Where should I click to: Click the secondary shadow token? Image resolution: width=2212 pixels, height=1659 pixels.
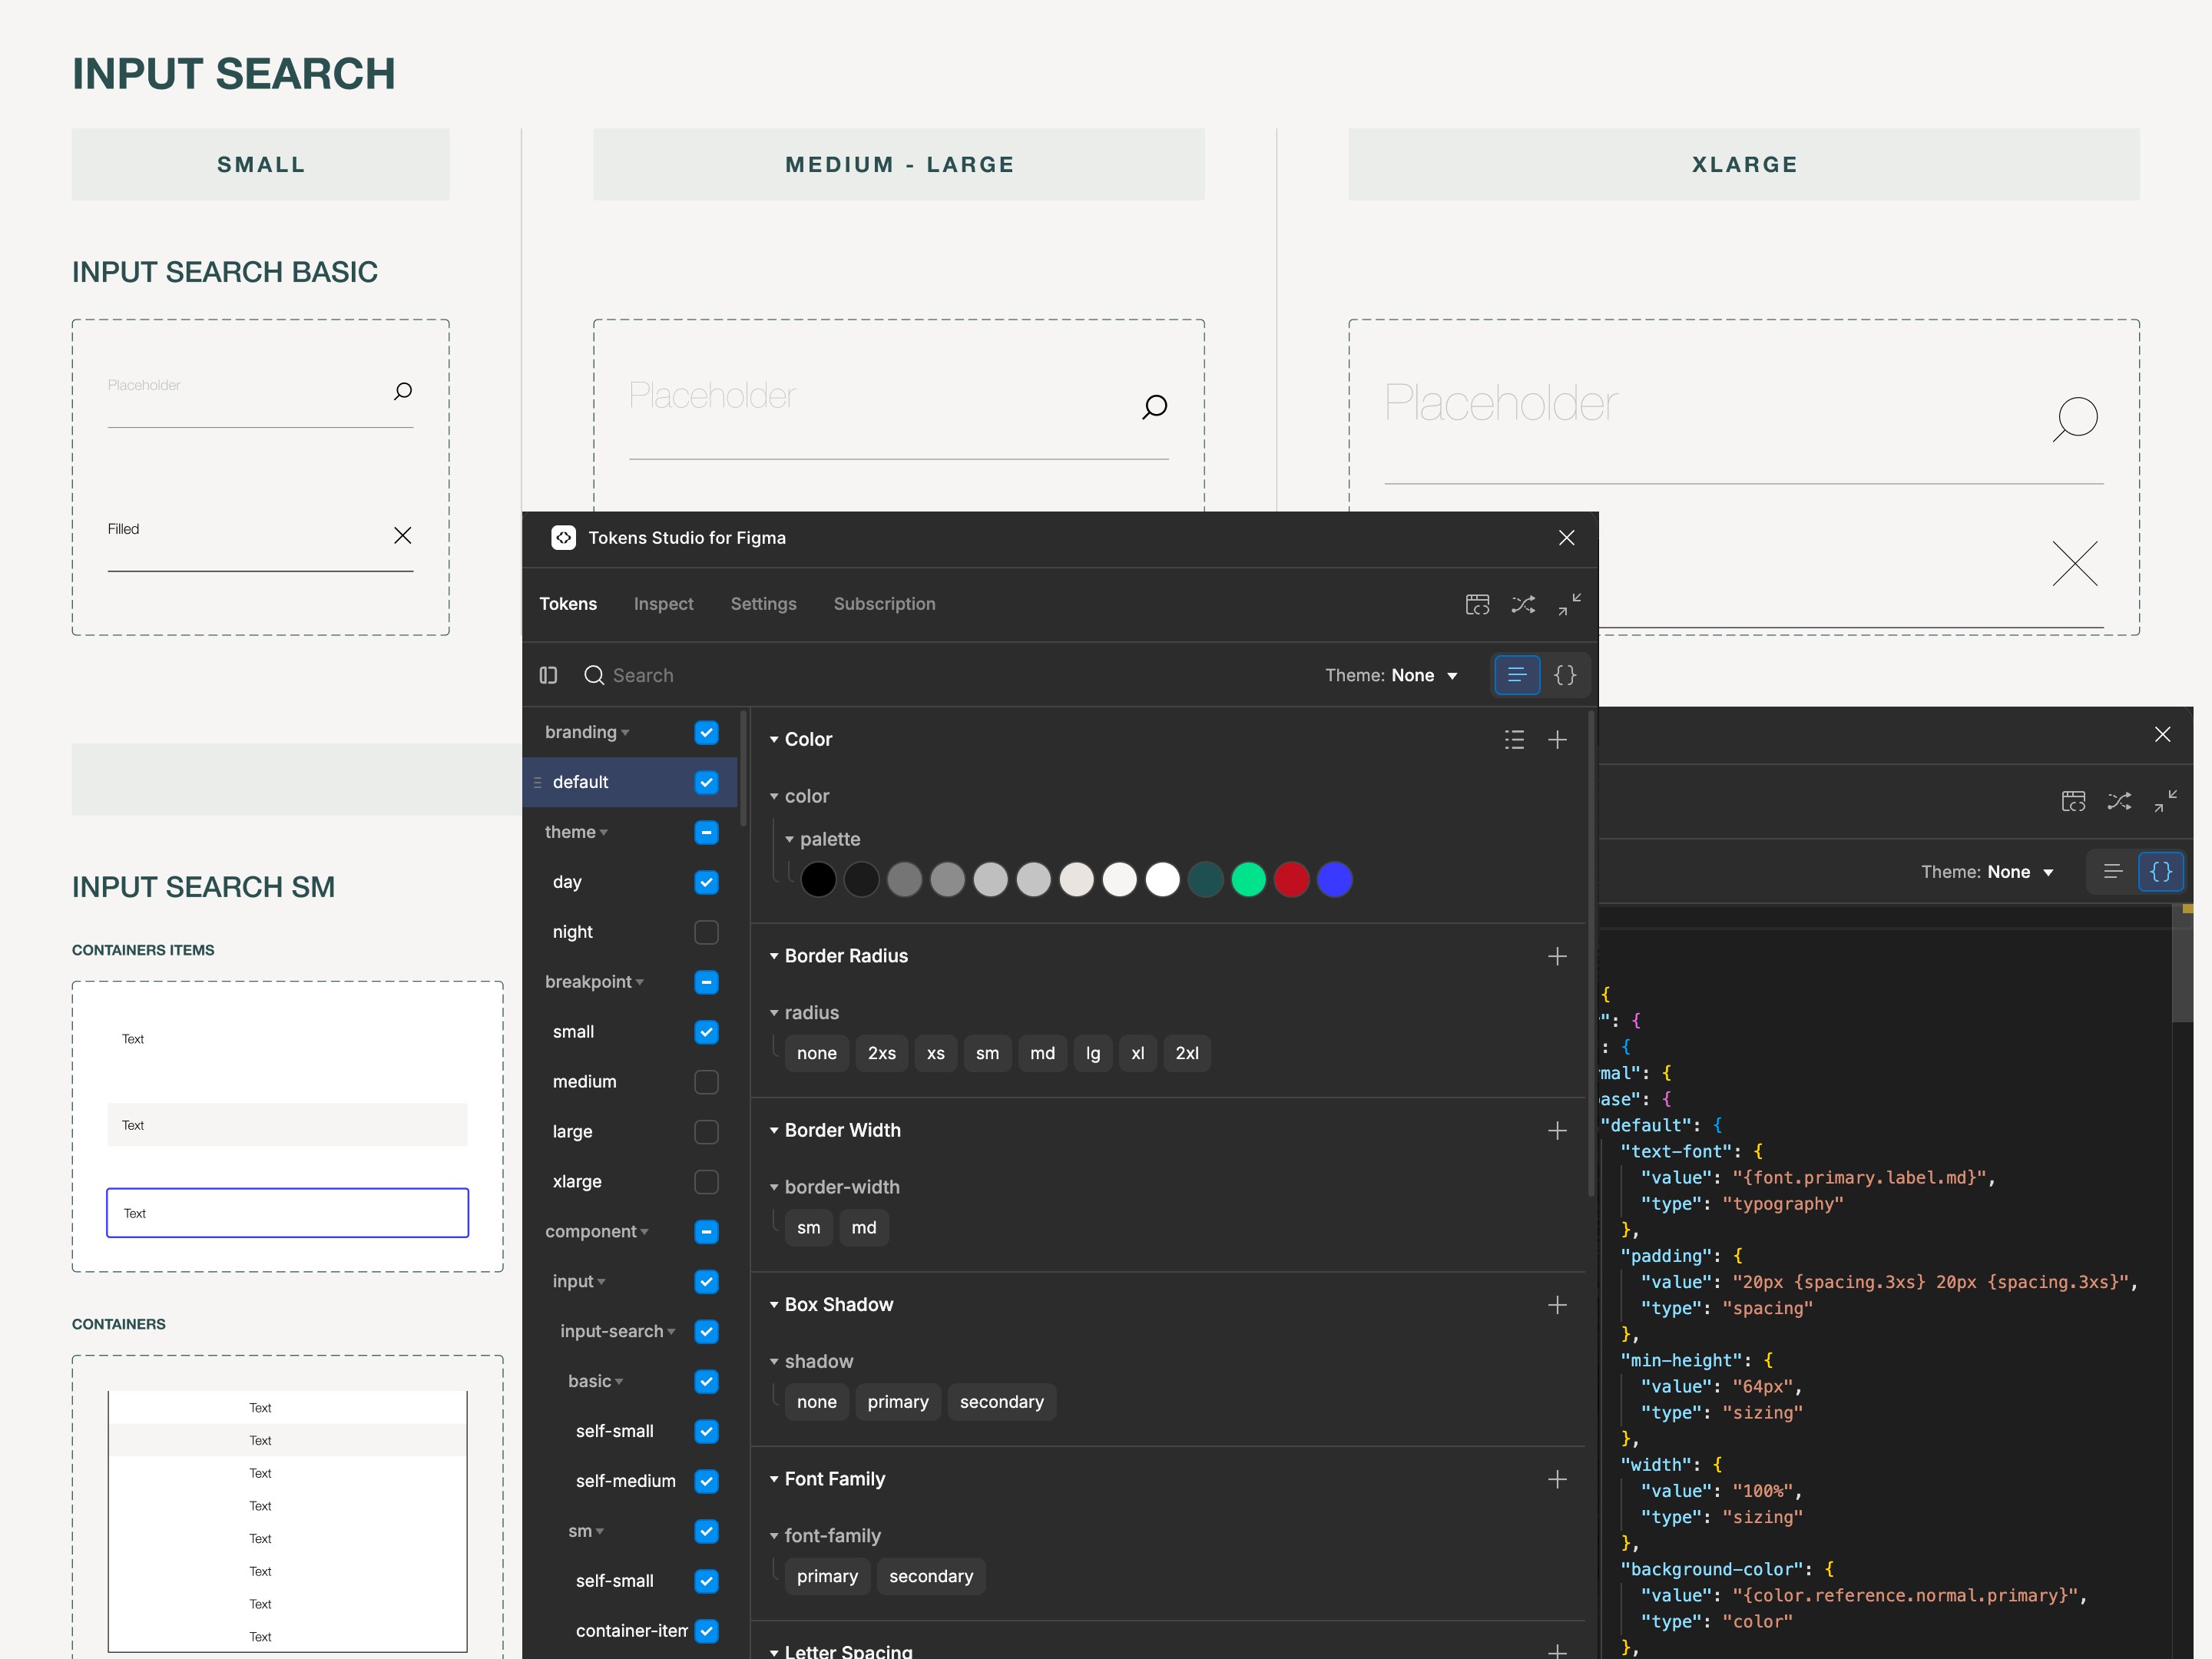coord(1001,1402)
